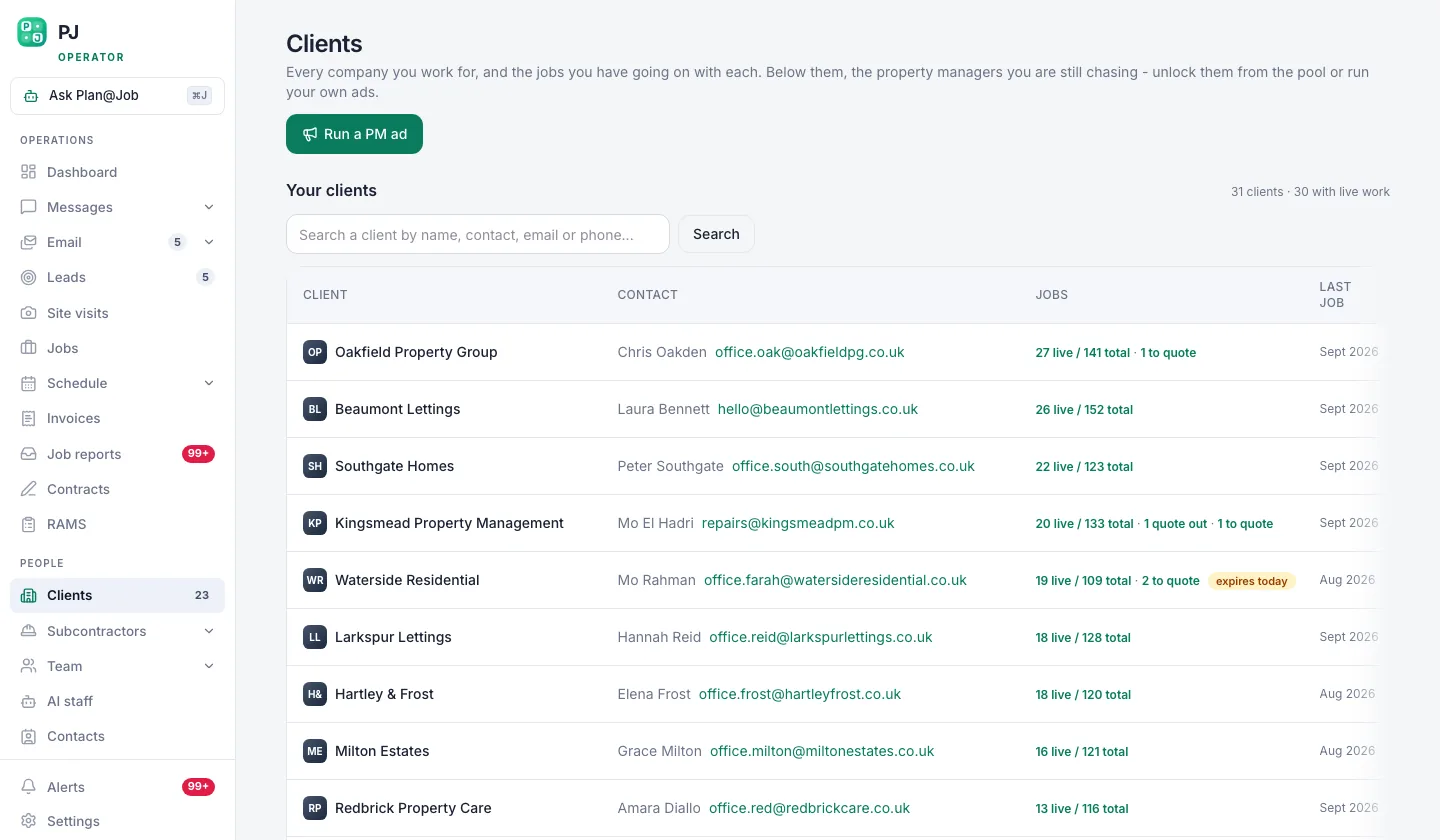Click the Subcontractors hard hat icon

(x=28, y=631)
